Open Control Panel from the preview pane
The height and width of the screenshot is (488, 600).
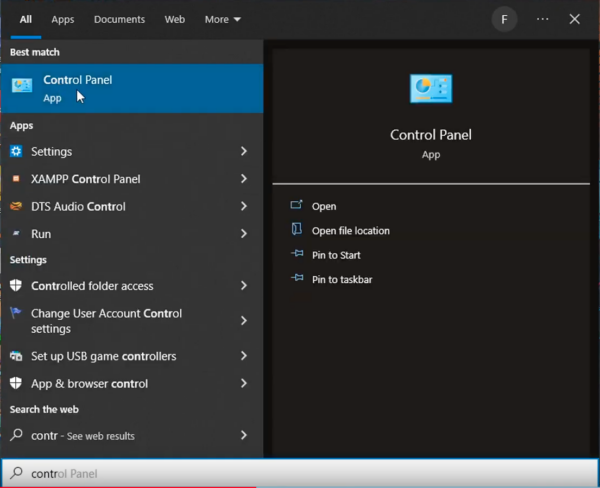pyautogui.click(x=323, y=206)
